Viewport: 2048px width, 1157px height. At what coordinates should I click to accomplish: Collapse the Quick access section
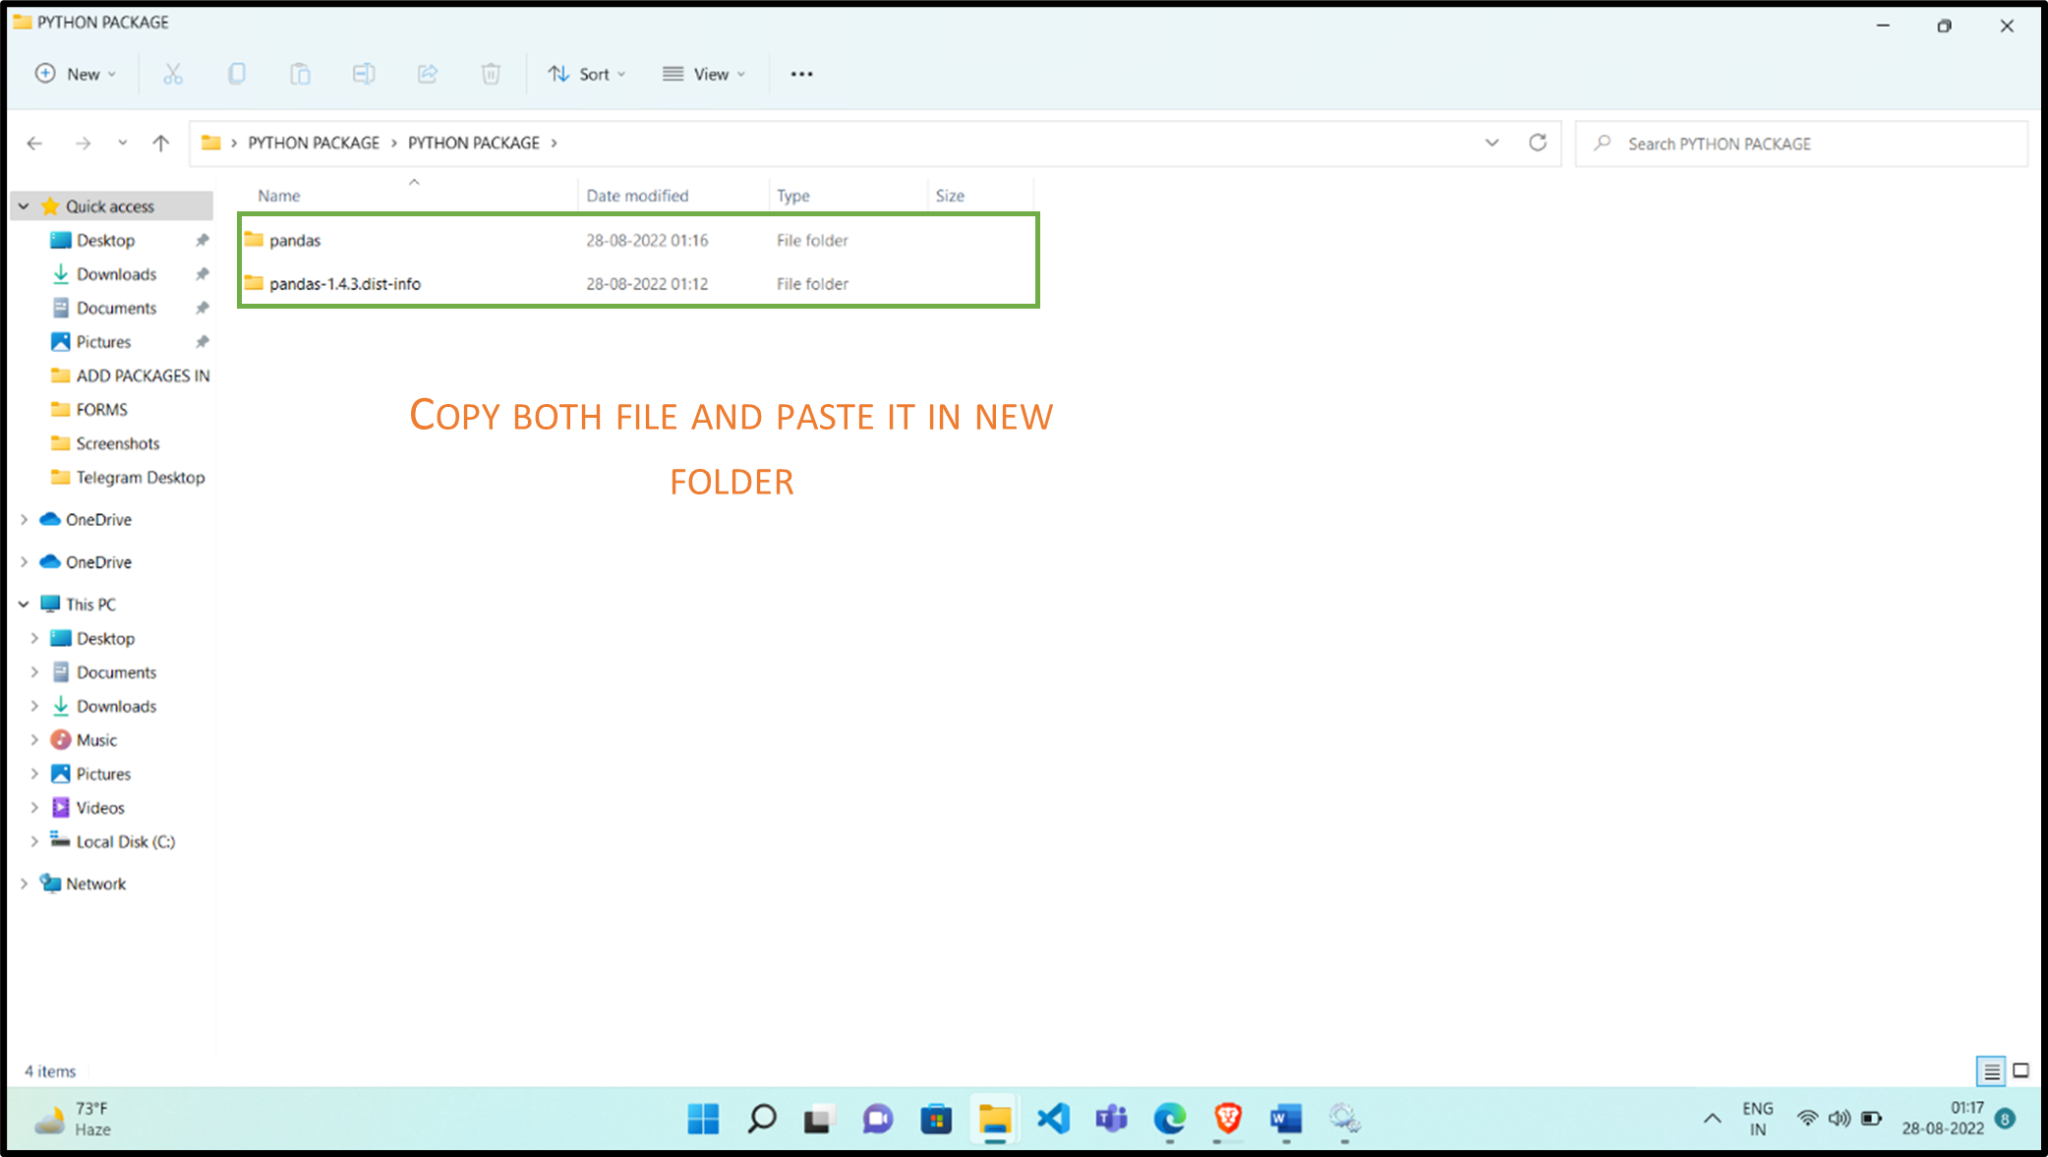pos(23,205)
